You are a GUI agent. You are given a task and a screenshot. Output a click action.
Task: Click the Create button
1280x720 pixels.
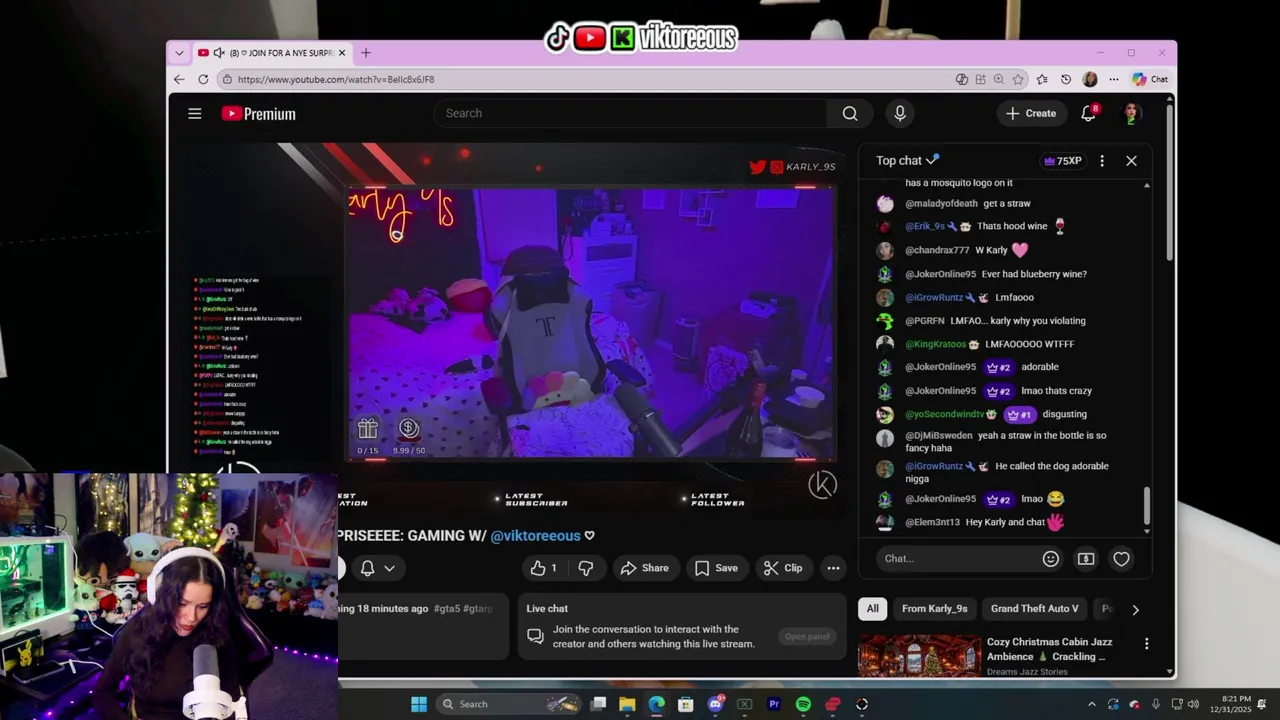coord(1031,114)
